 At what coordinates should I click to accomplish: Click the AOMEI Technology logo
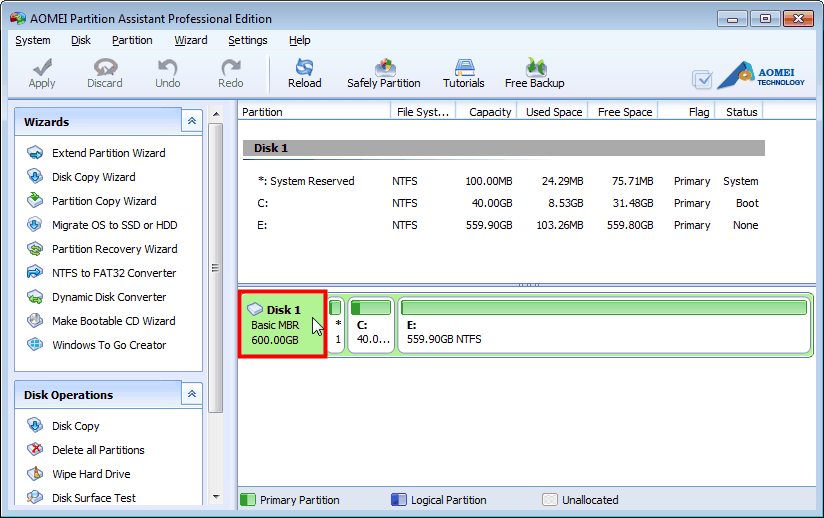coord(760,75)
